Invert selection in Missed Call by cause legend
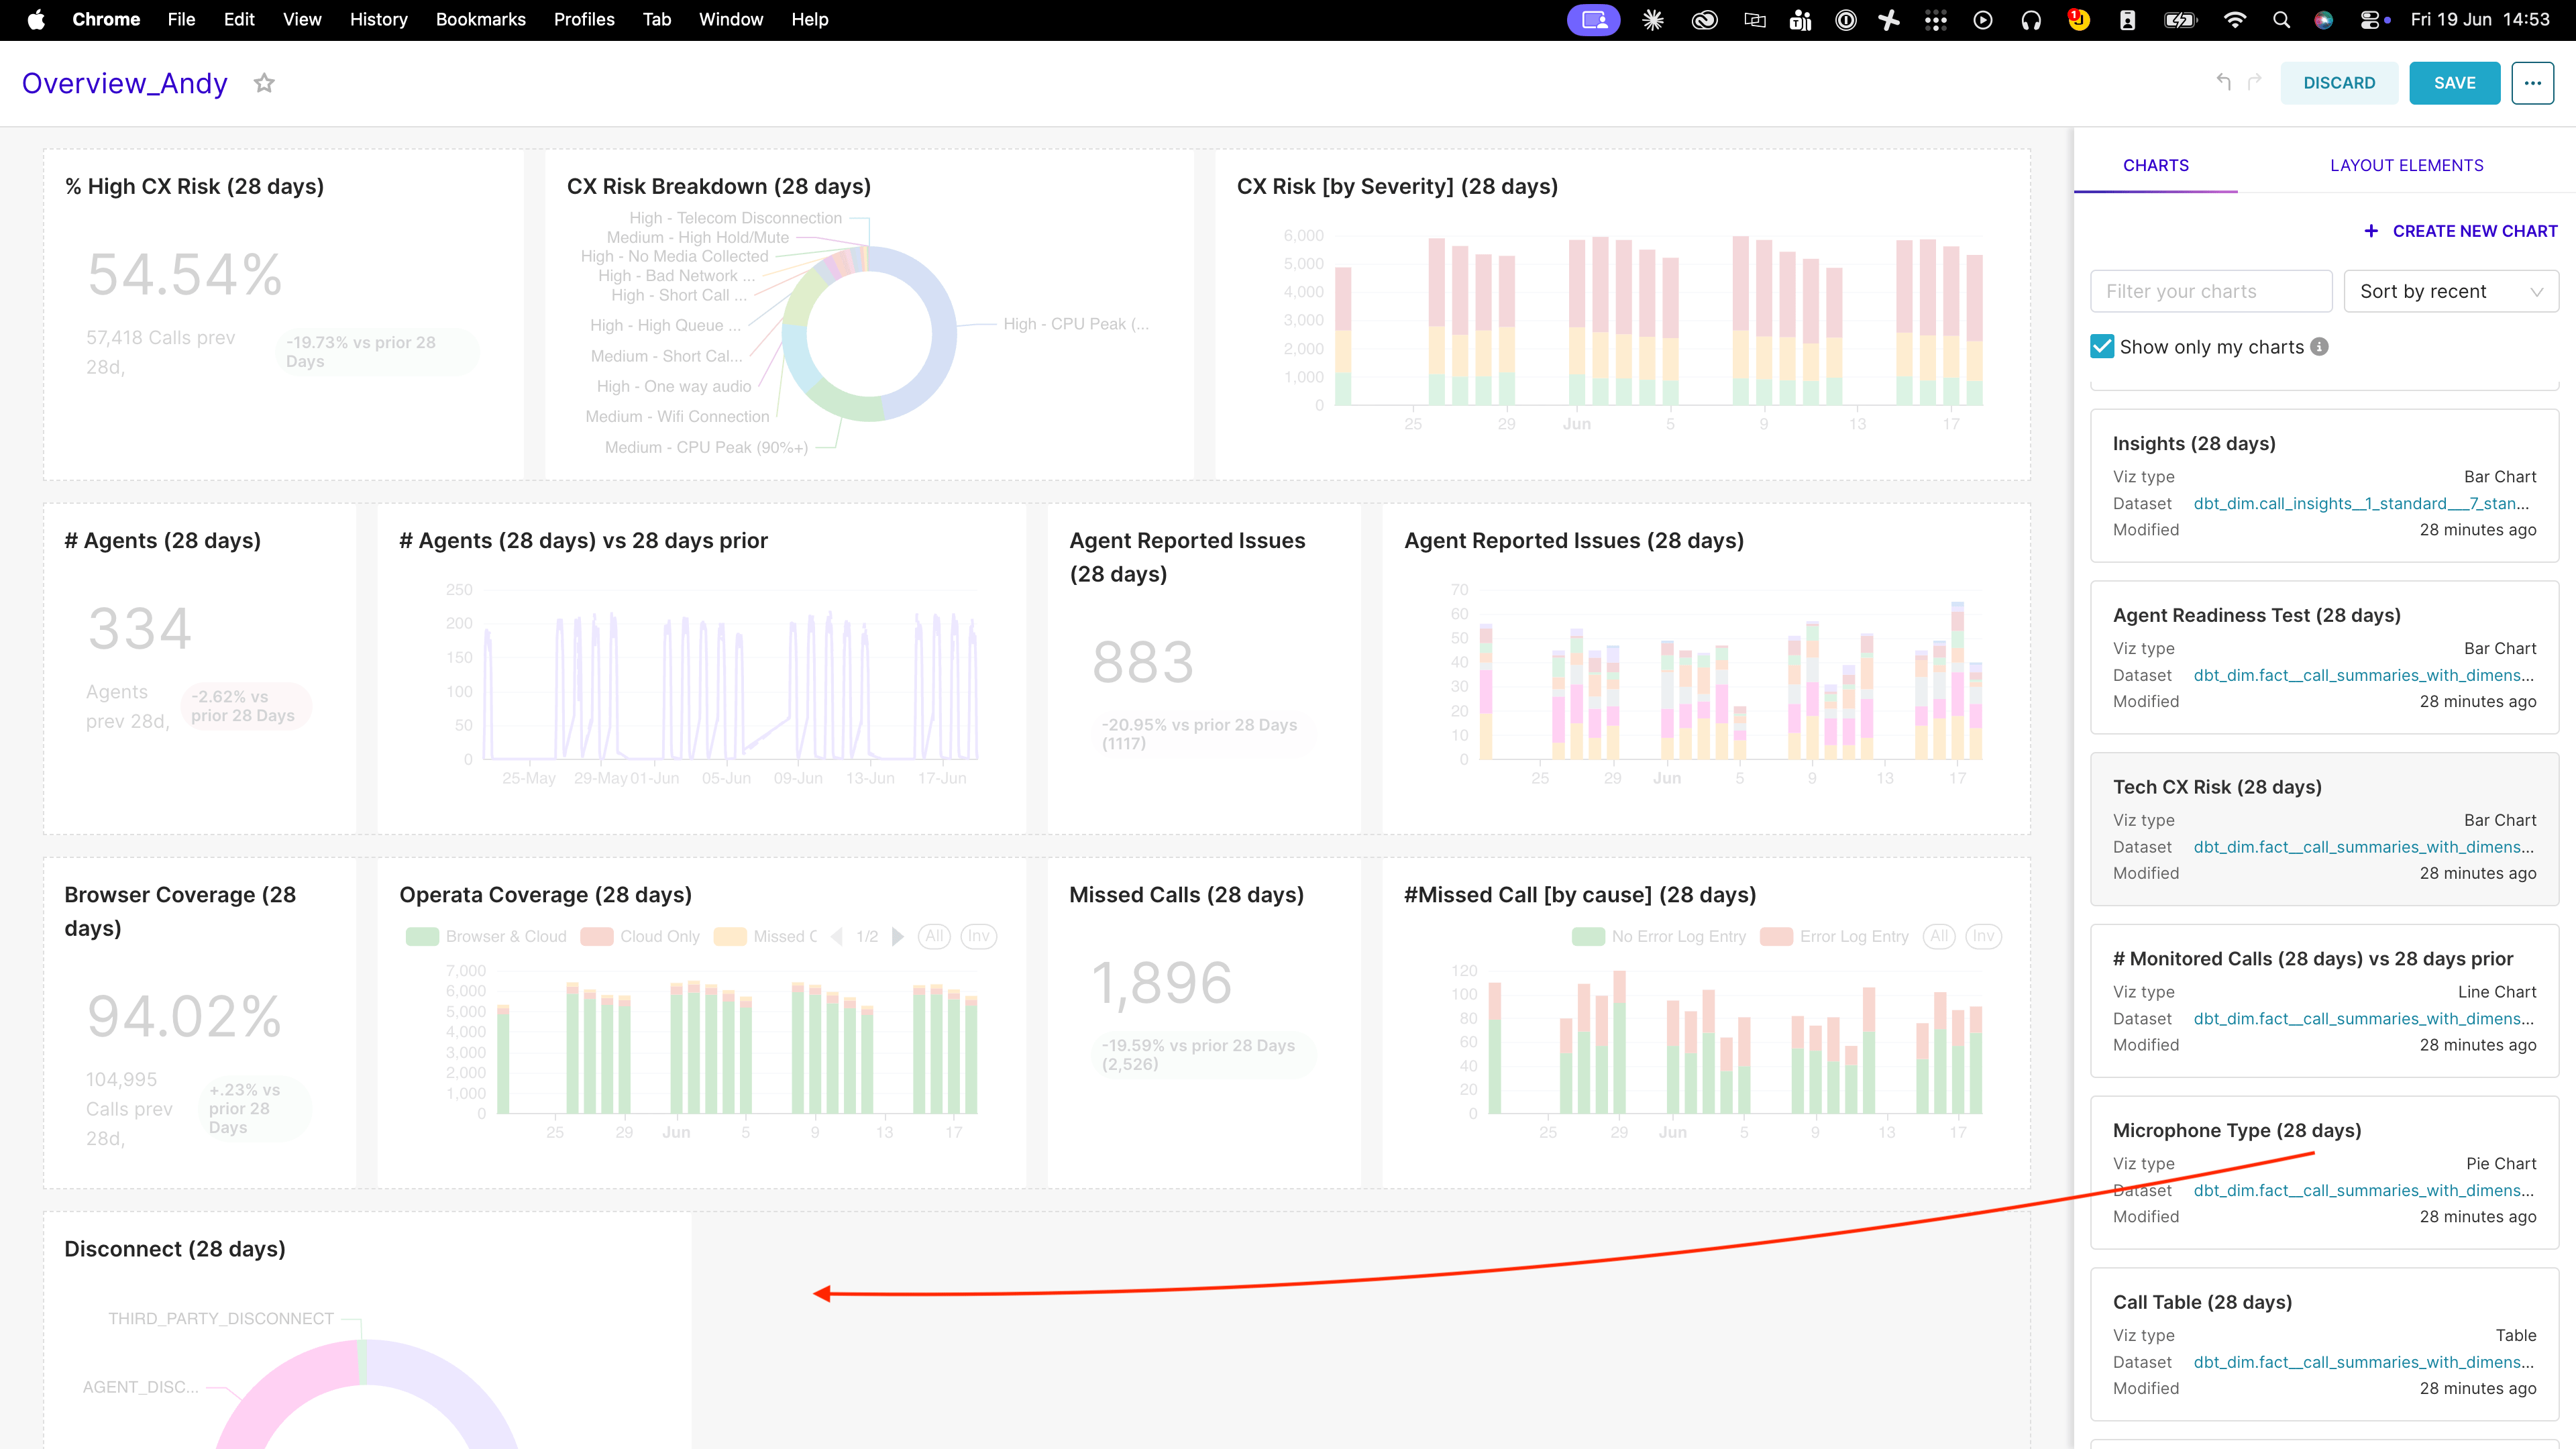 1983,936
